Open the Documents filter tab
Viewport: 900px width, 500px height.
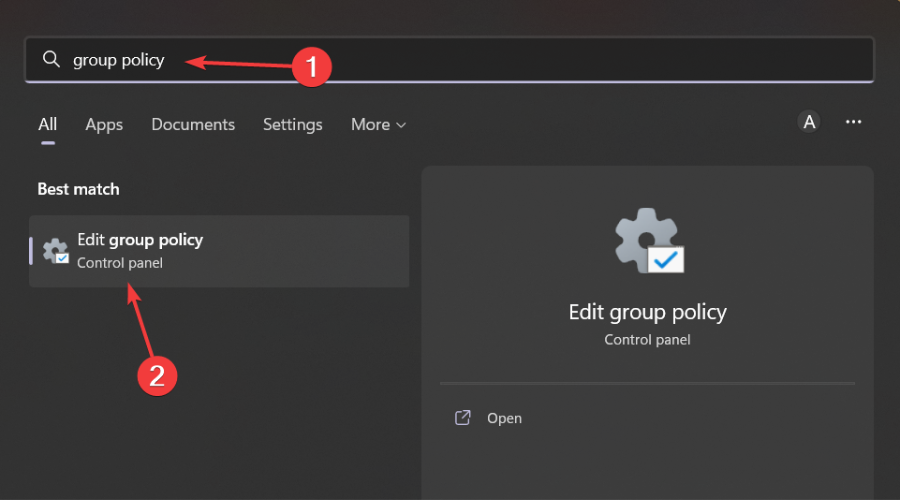(x=193, y=125)
